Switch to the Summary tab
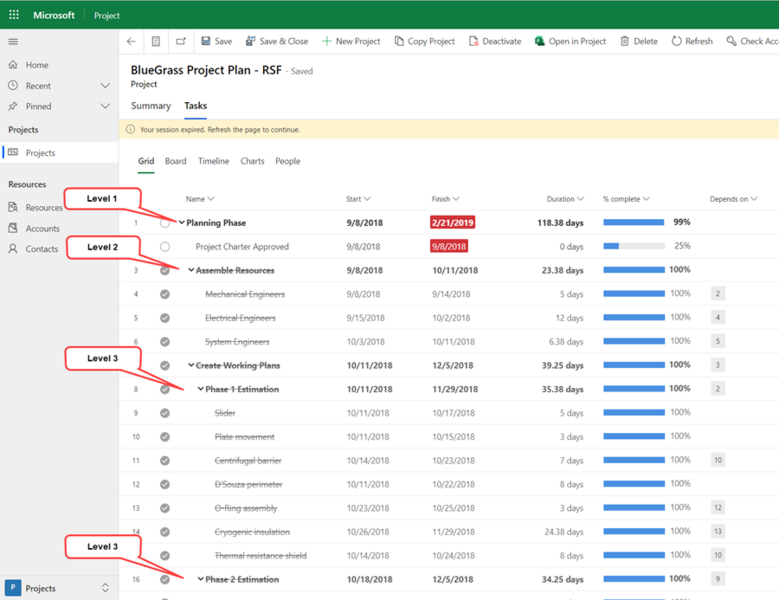The width and height of the screenshot is (779, 600). (x=151, y=106)
